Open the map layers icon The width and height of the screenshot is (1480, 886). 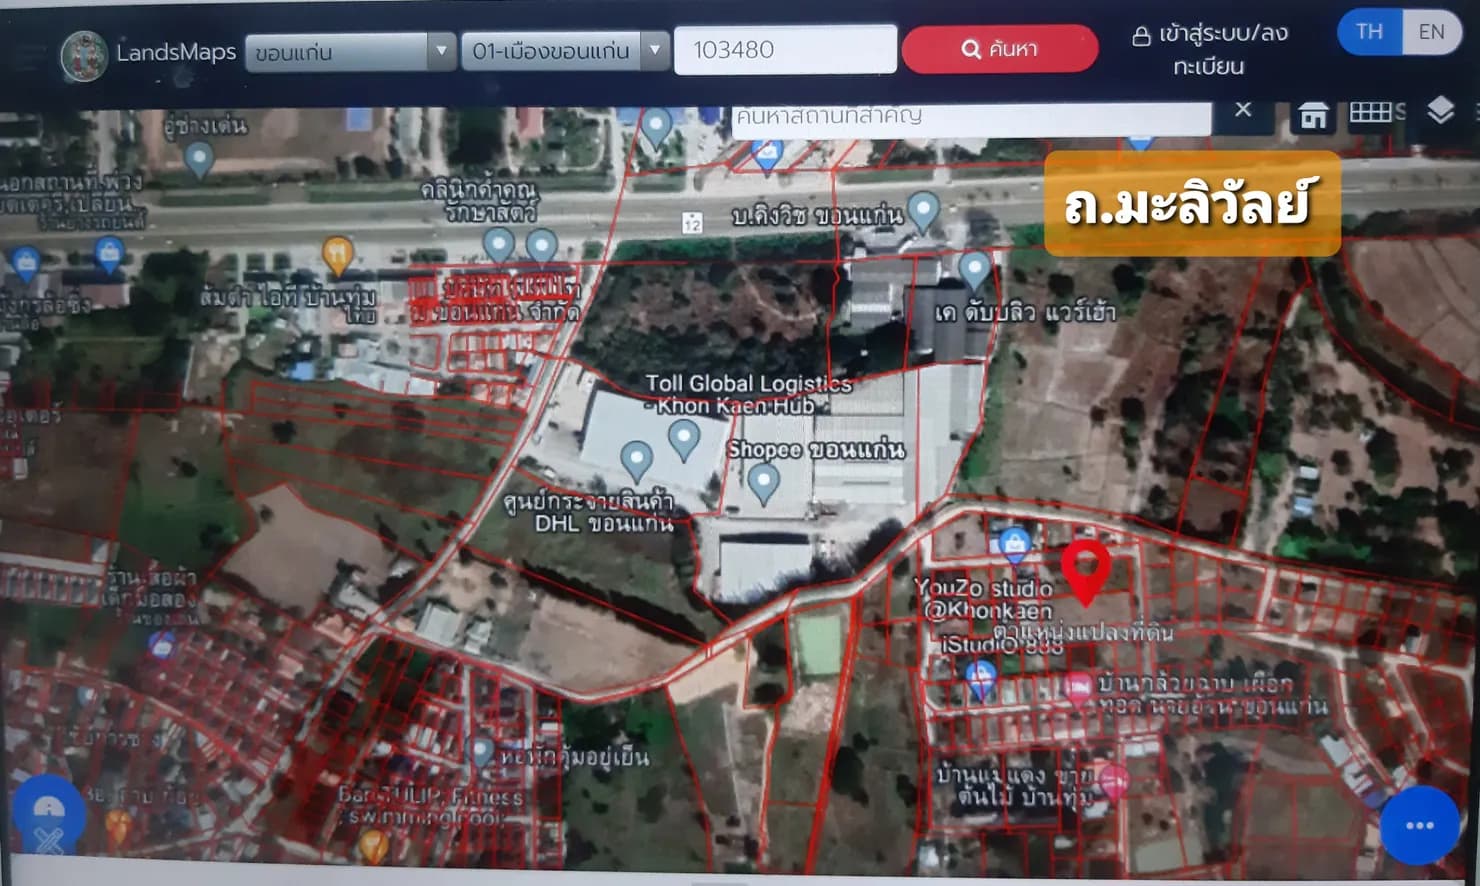1440,110
